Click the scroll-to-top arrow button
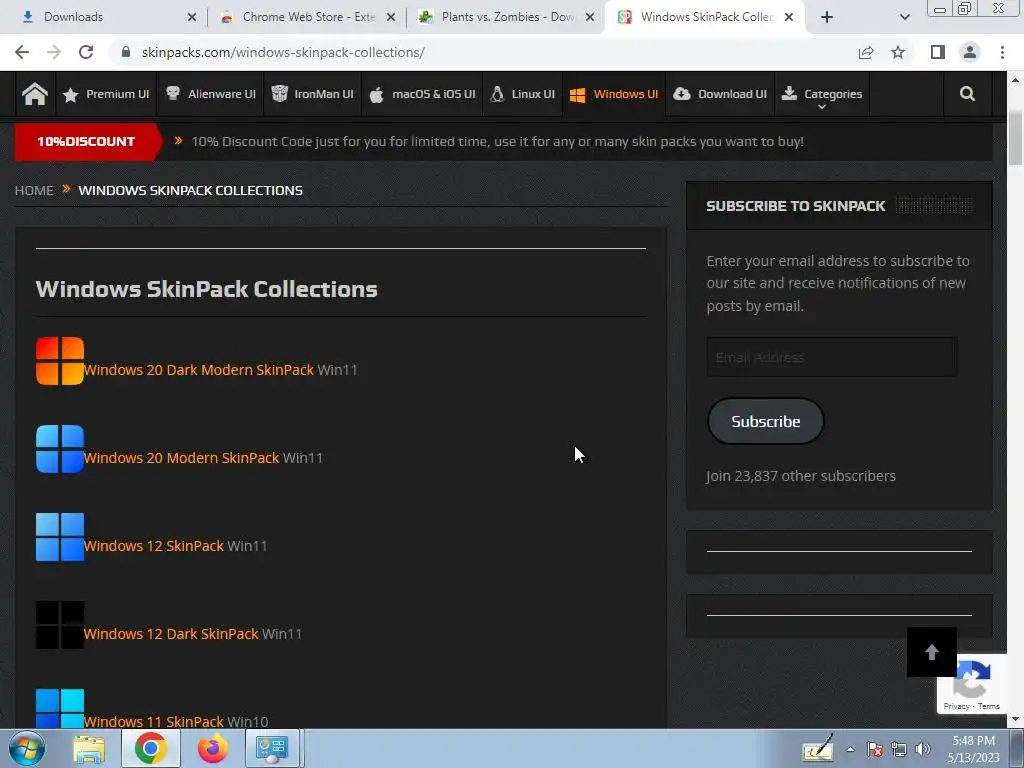The width and height of the screenshot is (1024, 768). [x=932, y=652]
